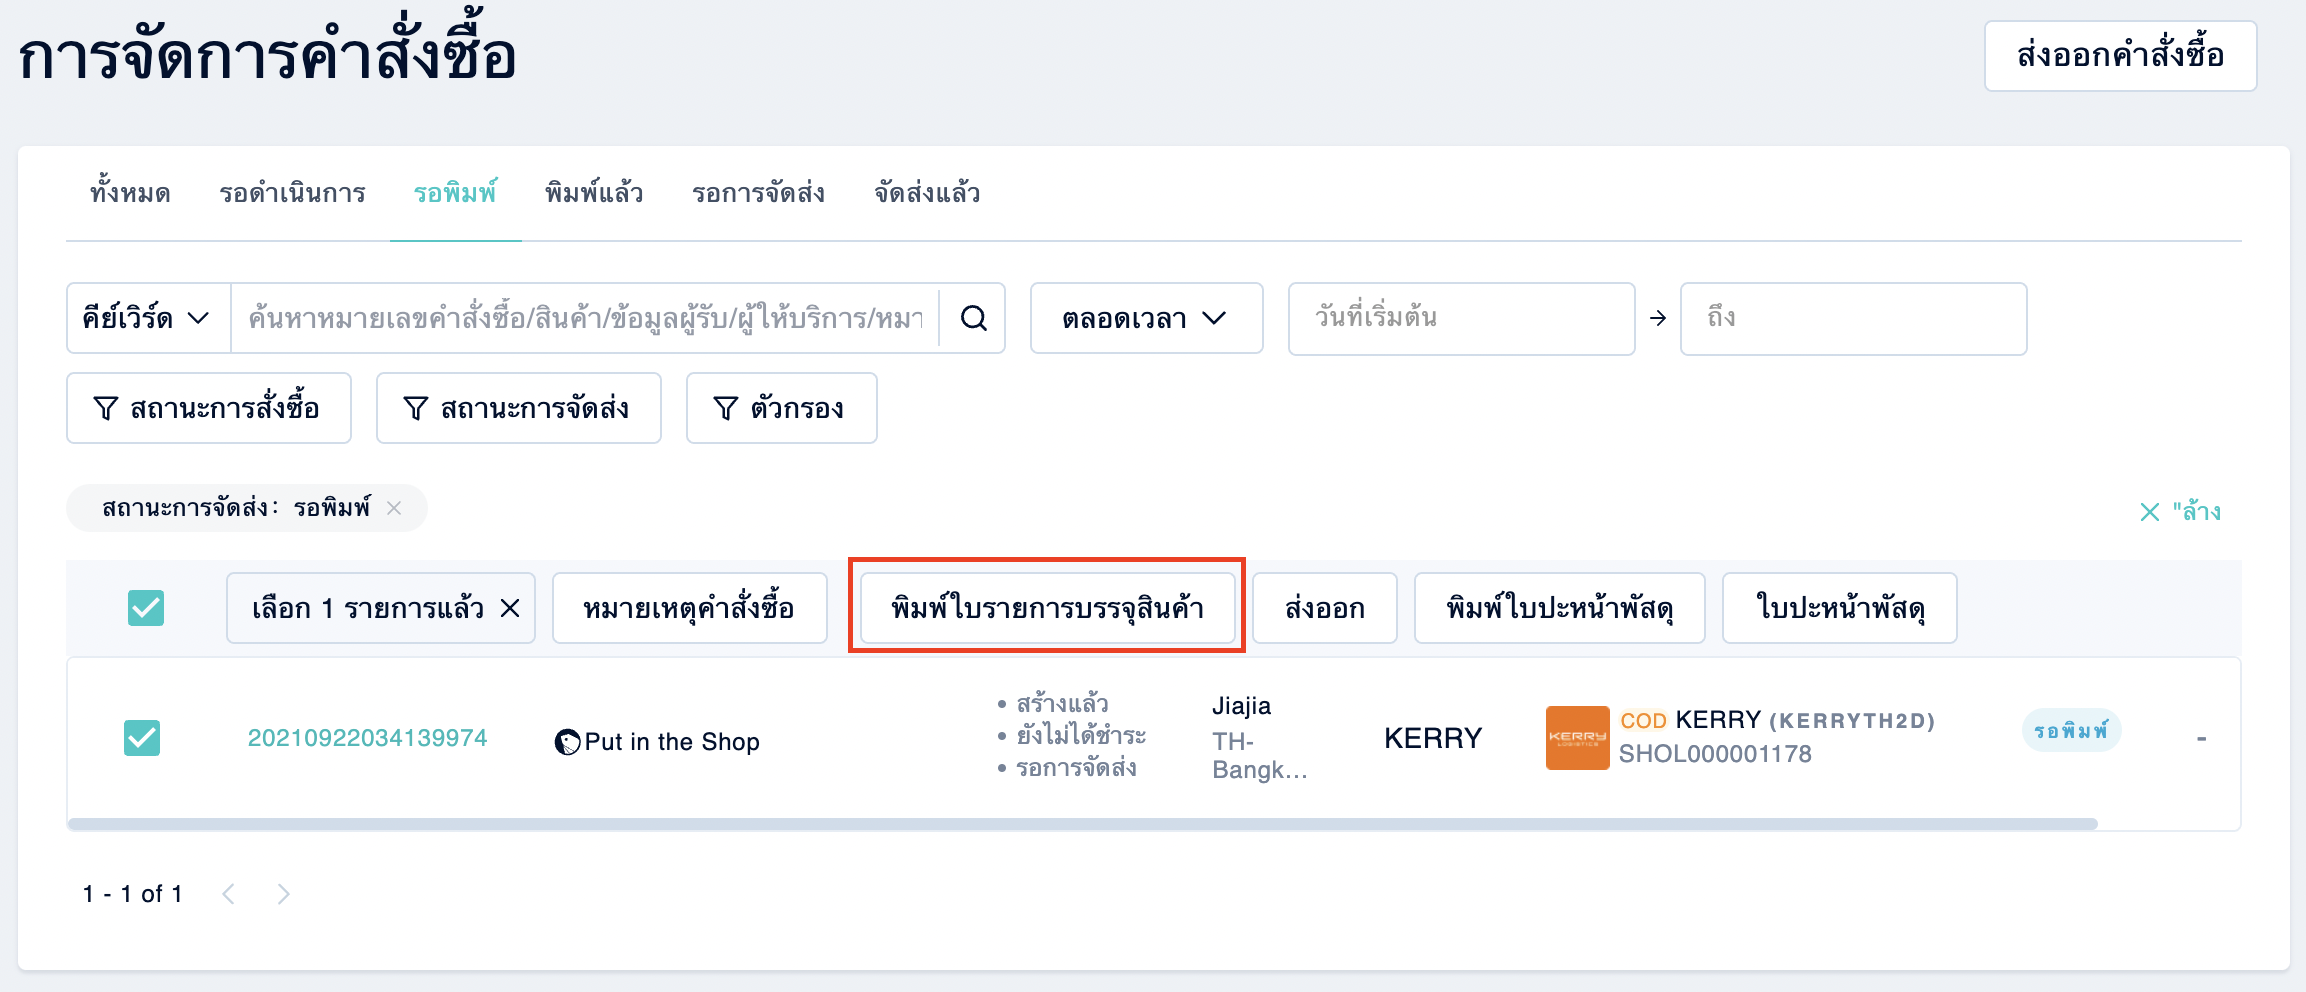Open สถานะการสั่งซื้อ filter

click(208, 408)
